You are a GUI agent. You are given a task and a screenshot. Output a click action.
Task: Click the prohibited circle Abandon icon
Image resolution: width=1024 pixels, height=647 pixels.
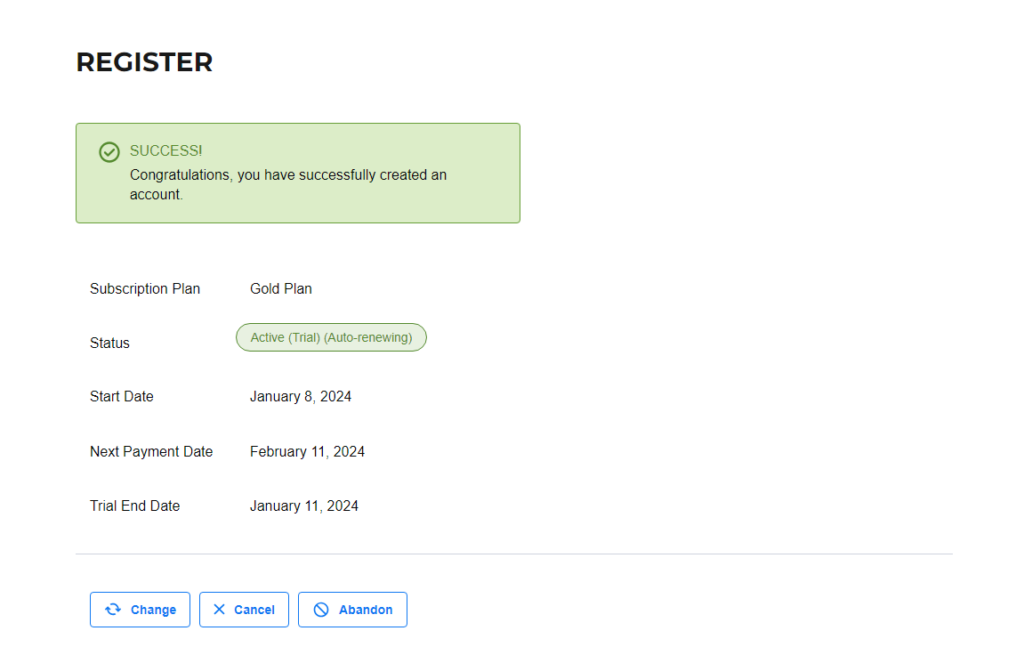point(321,609)
